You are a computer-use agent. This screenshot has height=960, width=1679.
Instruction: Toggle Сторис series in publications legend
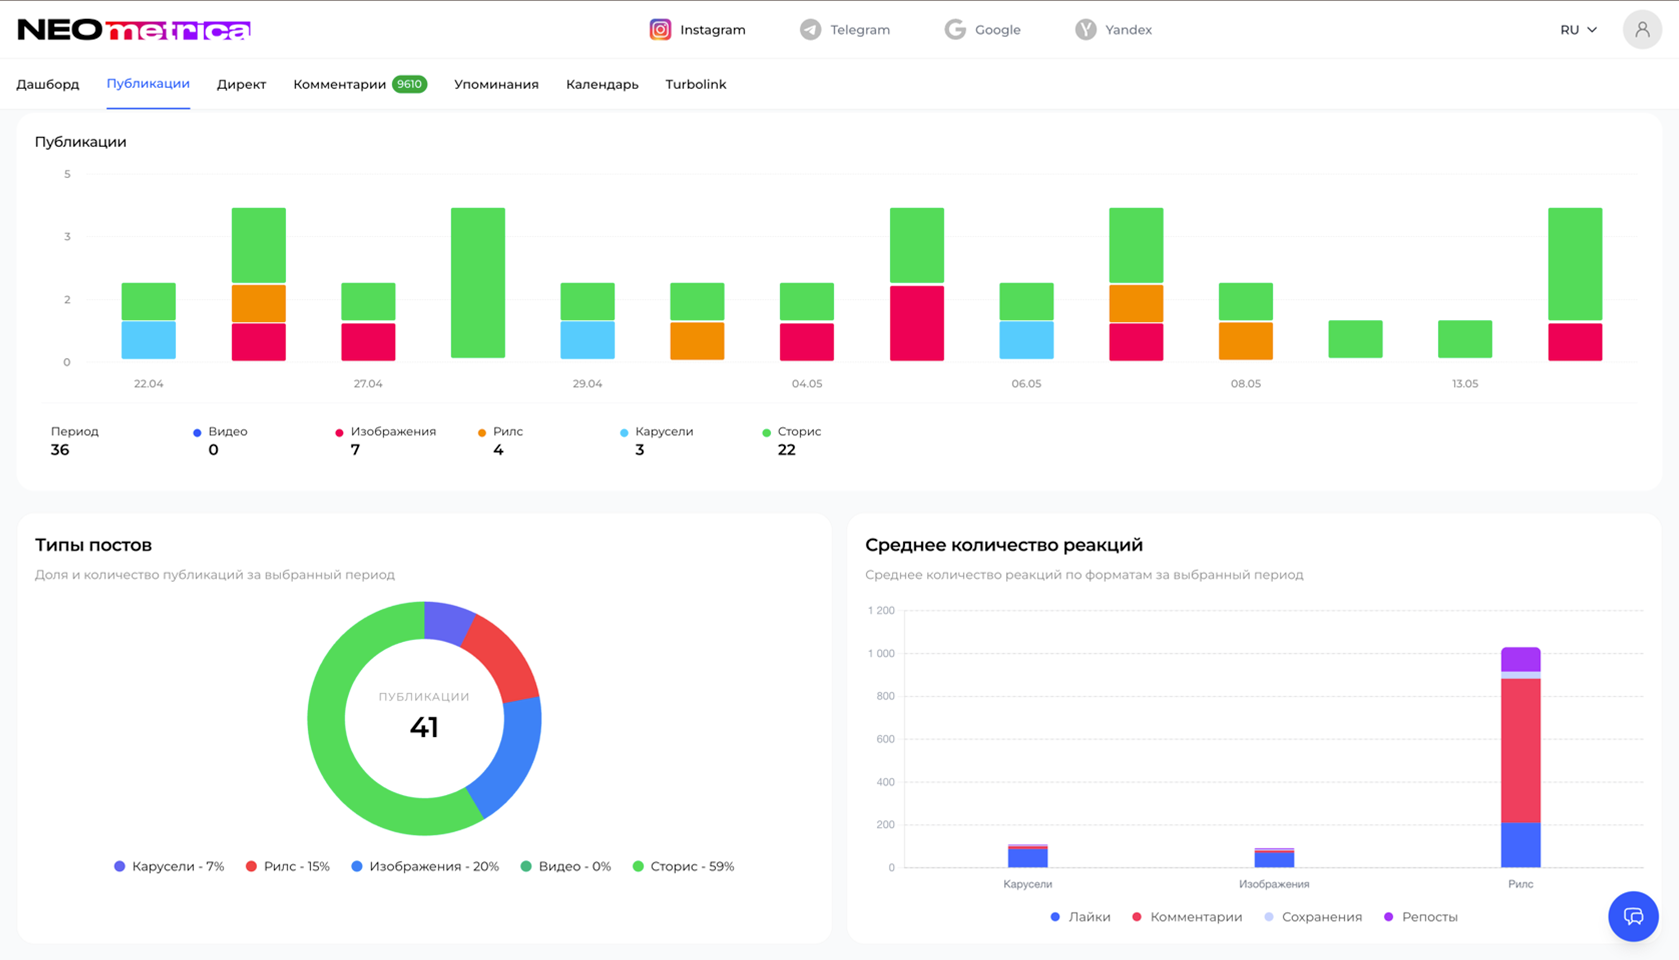[791, 432]
